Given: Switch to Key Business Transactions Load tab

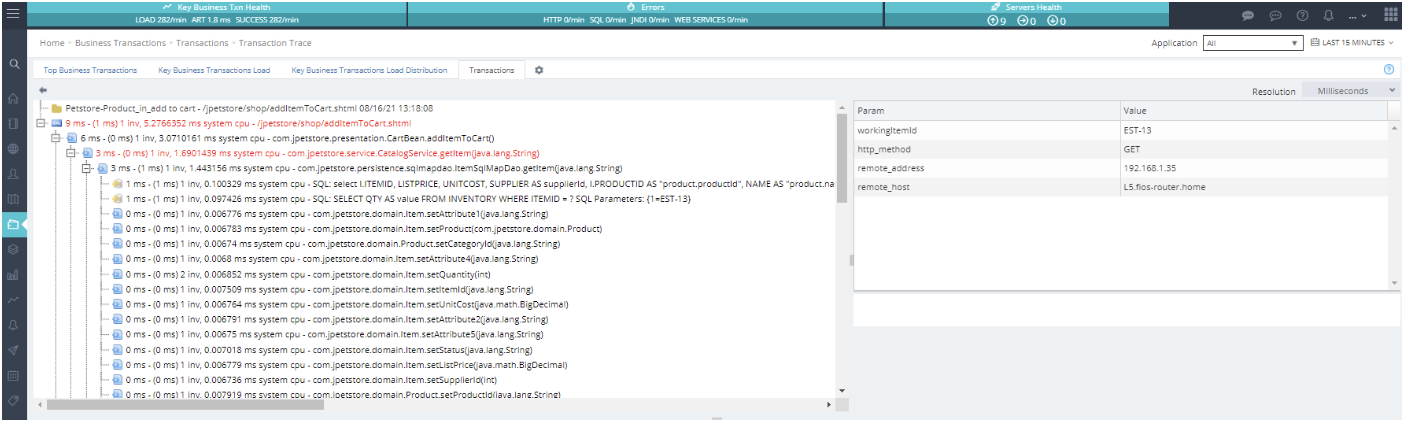Looking at the screenshot, I should click(214, 70).
